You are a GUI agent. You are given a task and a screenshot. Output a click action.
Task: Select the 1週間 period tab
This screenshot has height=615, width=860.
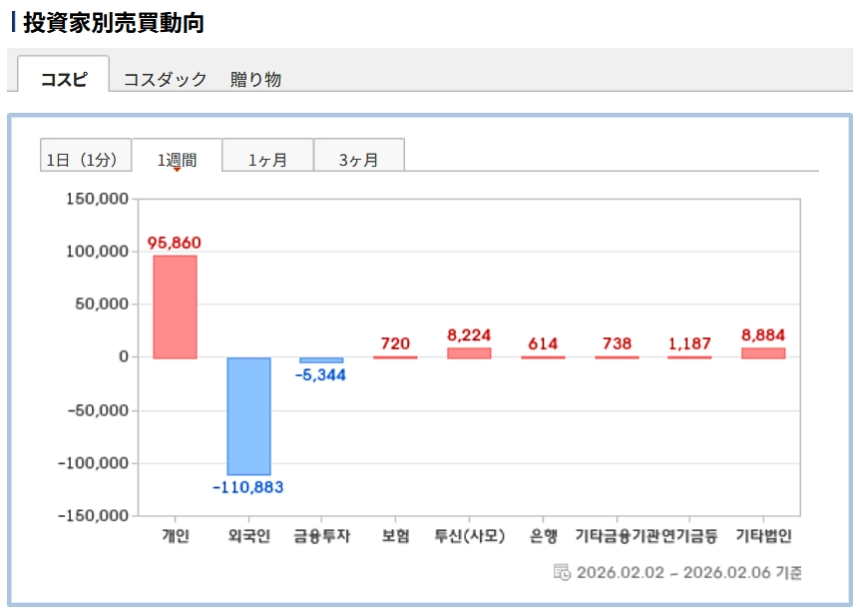point(176,158)
